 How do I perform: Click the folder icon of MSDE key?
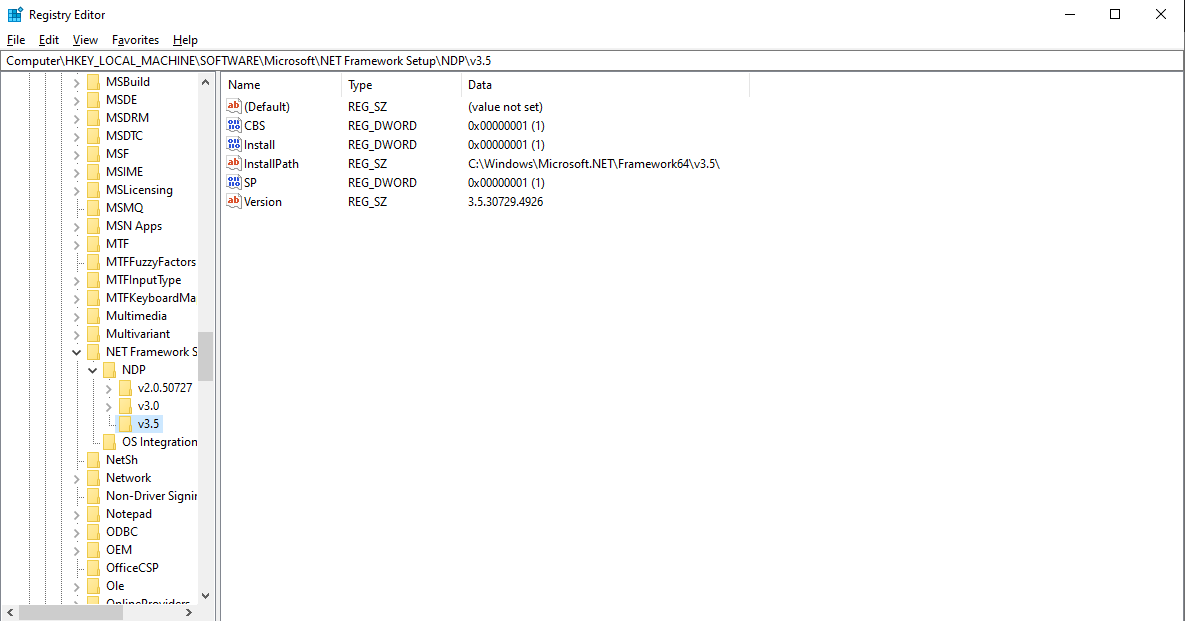(x=94, y=100)
